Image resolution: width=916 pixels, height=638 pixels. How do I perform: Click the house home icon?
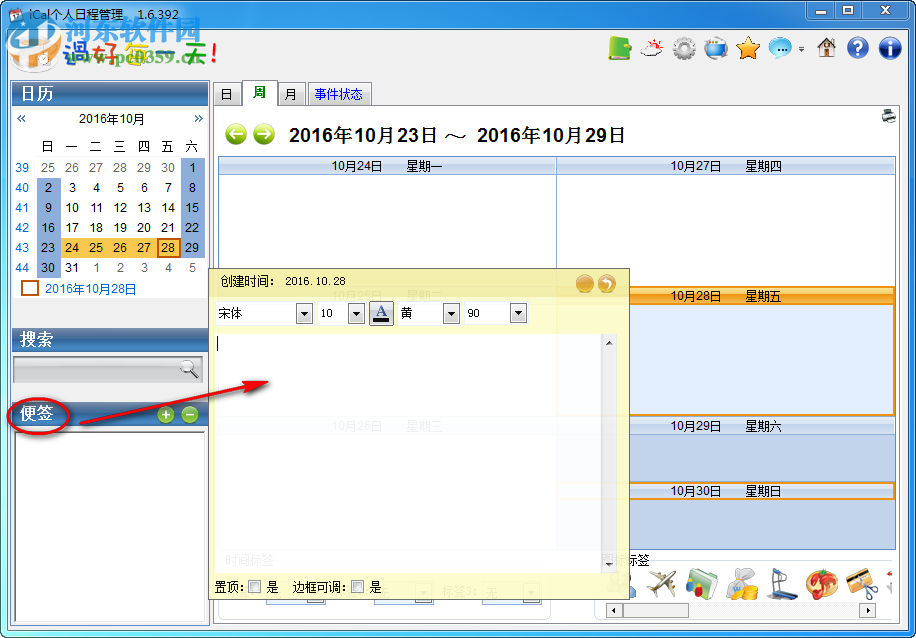tap(826, 47)
